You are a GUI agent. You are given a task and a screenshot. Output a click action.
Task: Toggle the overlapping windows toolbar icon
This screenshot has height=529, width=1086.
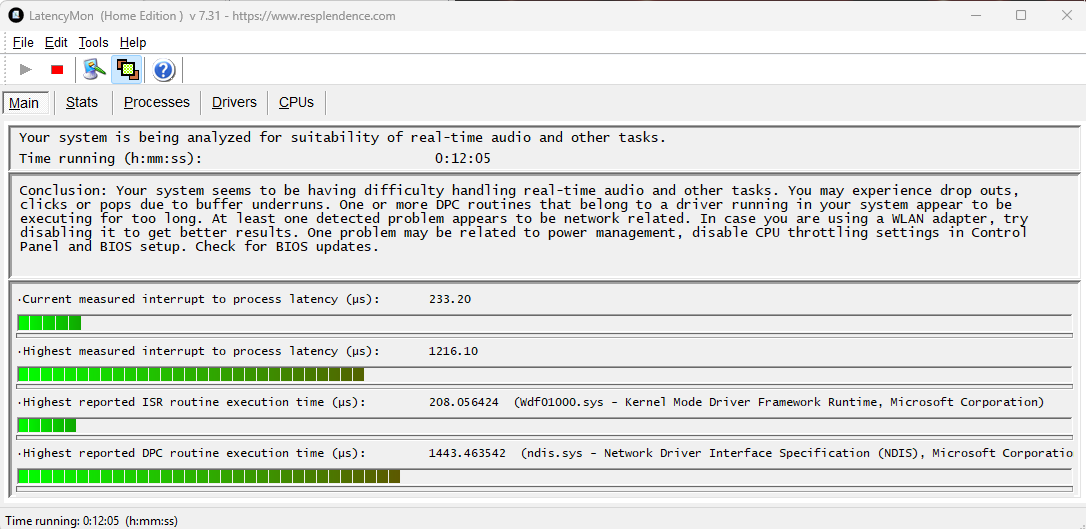tap(126, 69)
